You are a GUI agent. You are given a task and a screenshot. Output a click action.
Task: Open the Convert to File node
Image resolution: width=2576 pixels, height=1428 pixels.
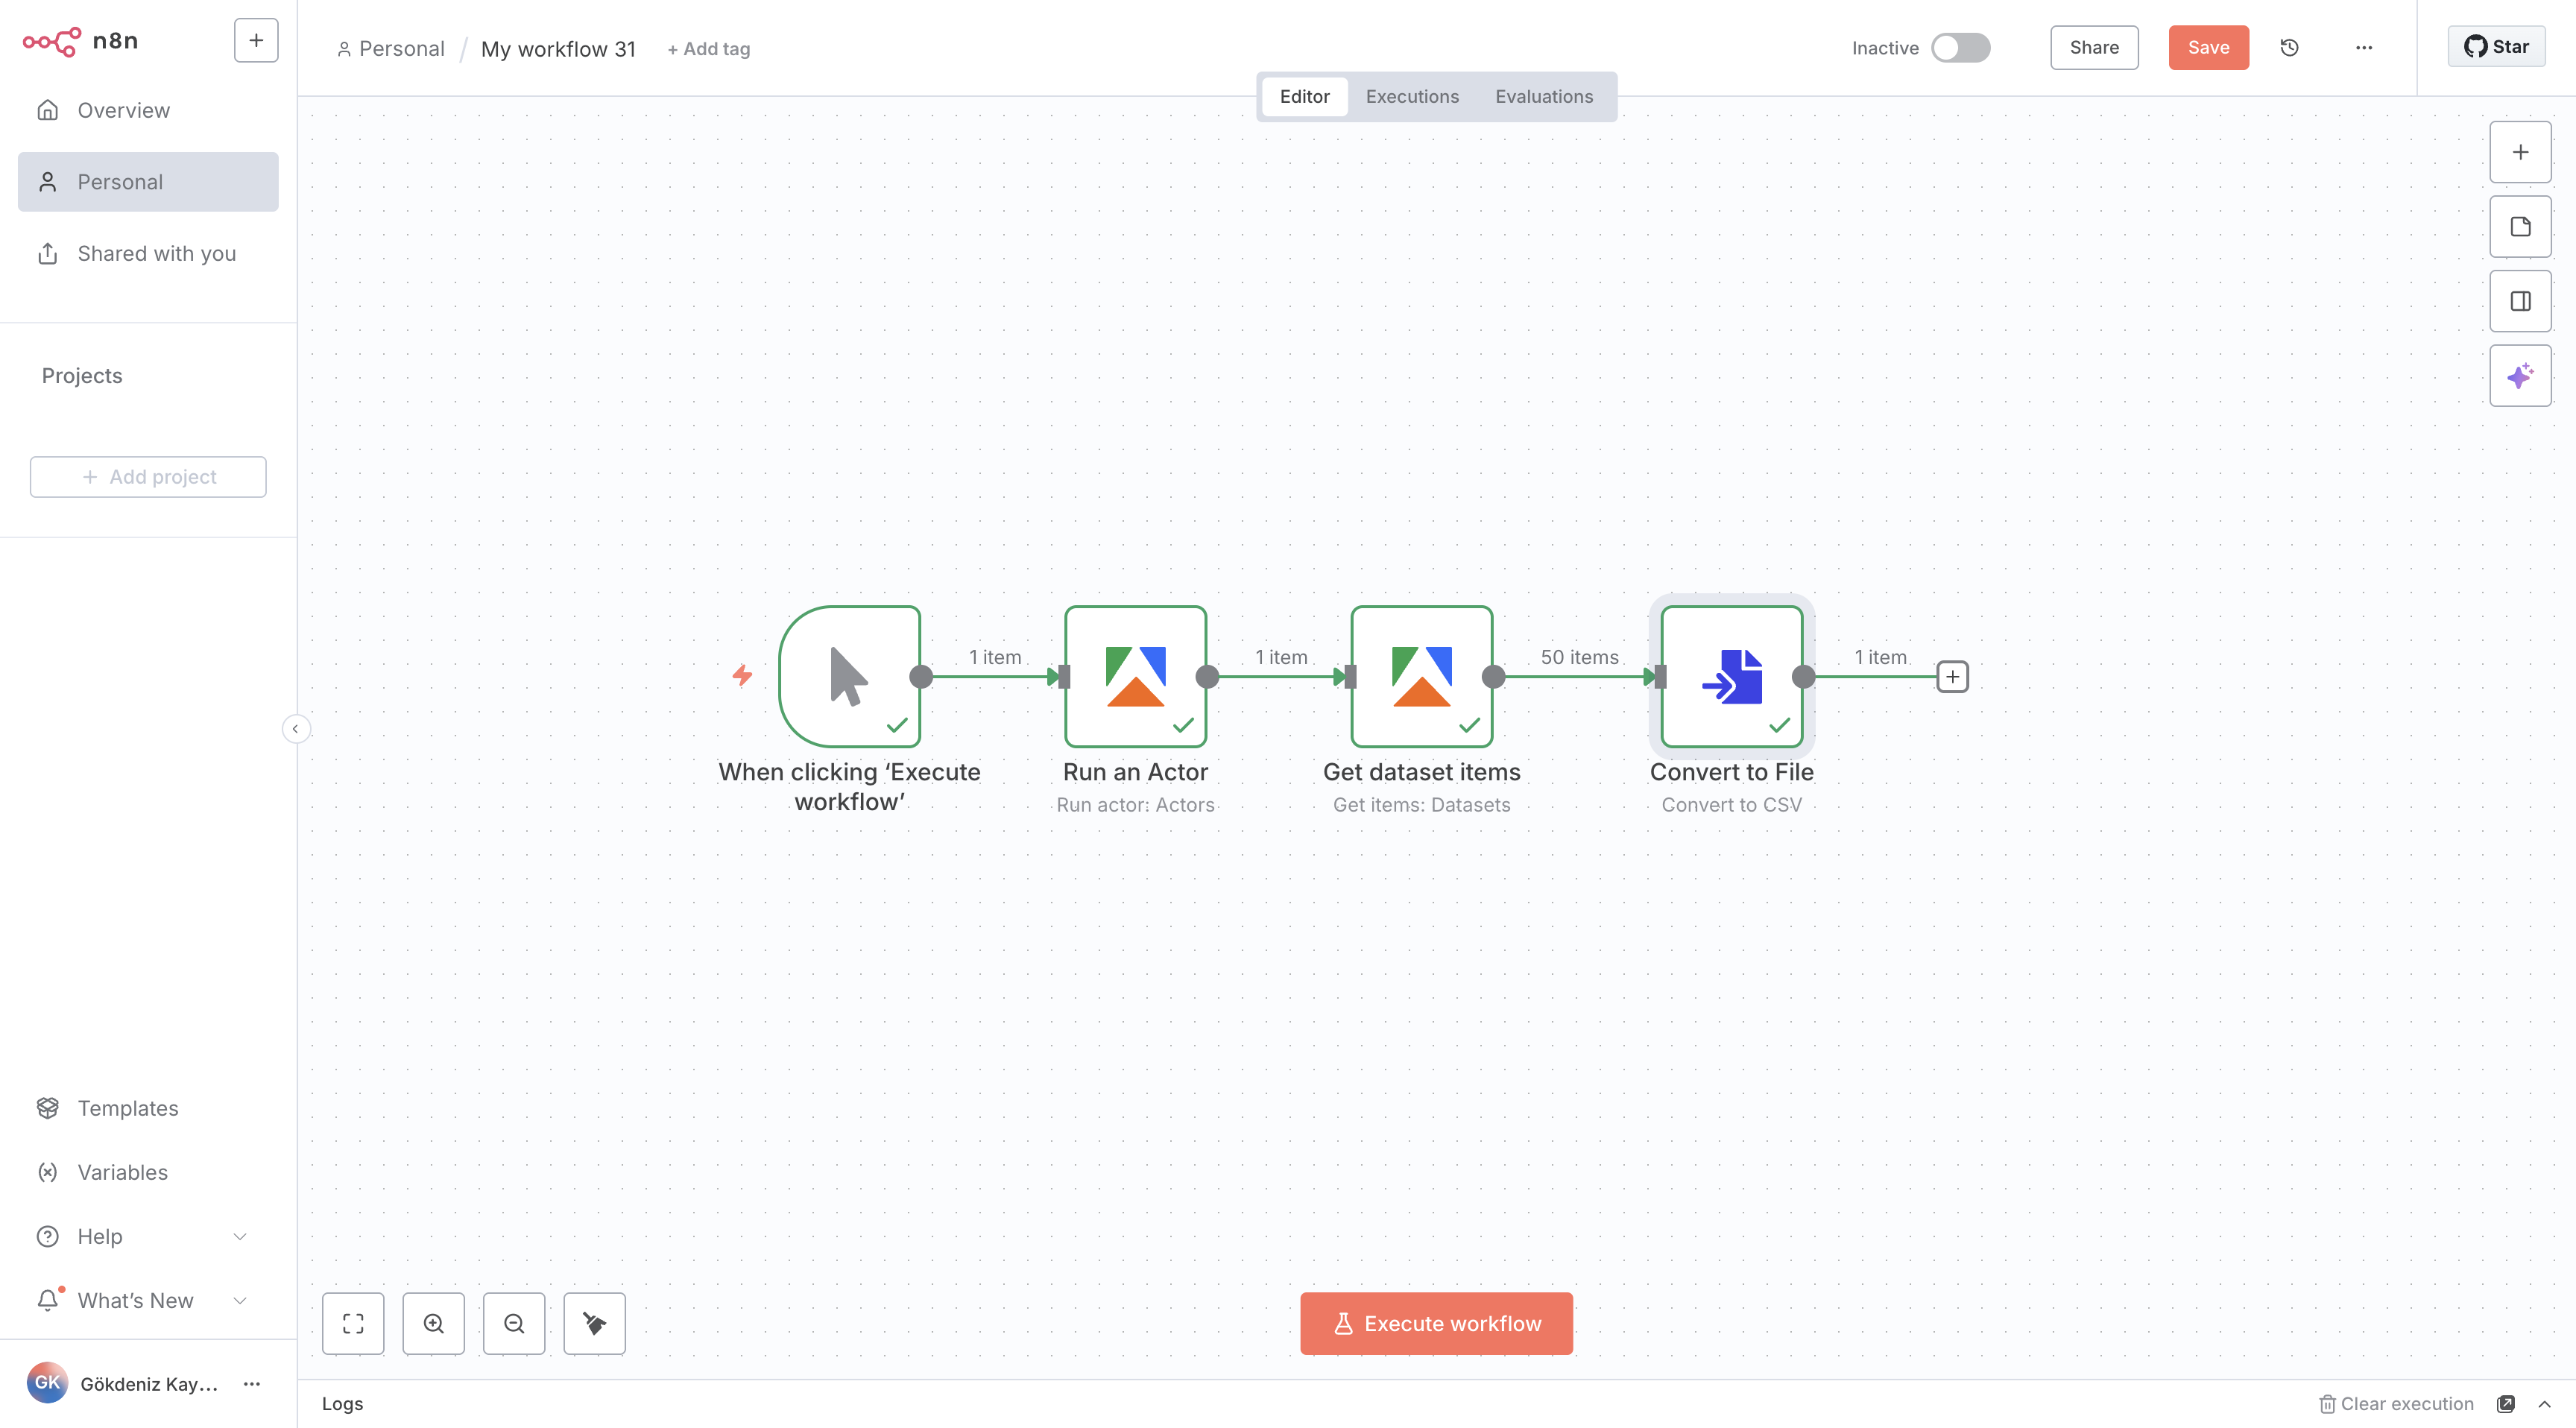[1731, 676]
